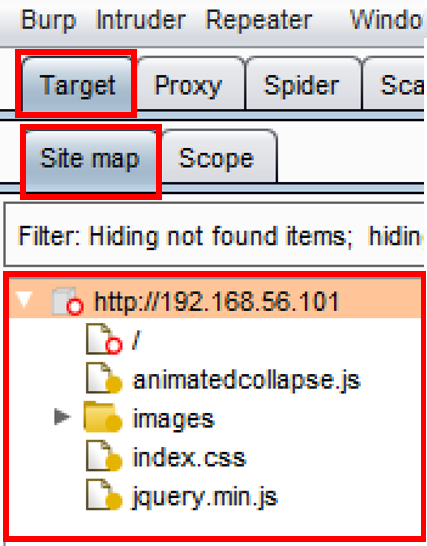This screenshot has width=427, height=546.
Task: Click the Filter bar to edit filters
Action: click(x=214, y=235)
